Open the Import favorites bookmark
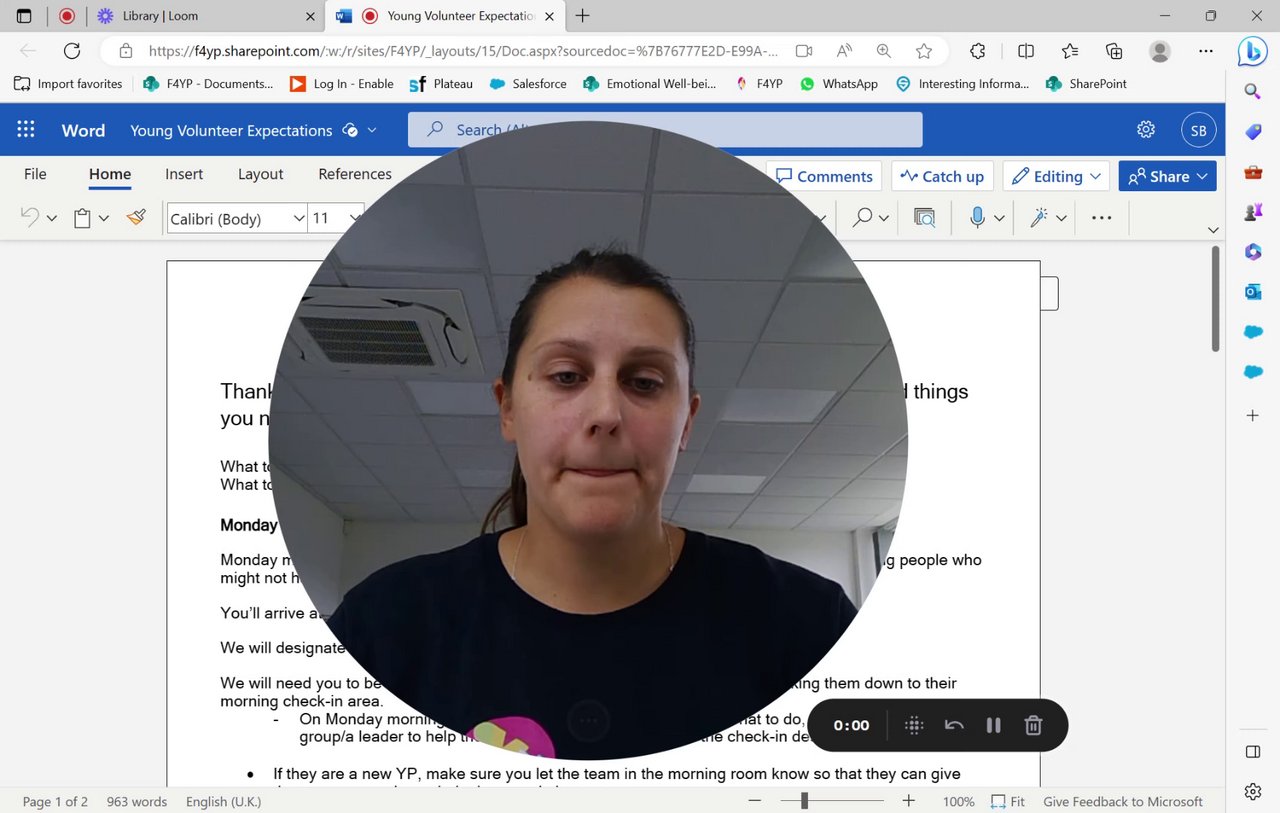Image resolution: width=1280 pixels, height=813 pixels. click(68, 84)
